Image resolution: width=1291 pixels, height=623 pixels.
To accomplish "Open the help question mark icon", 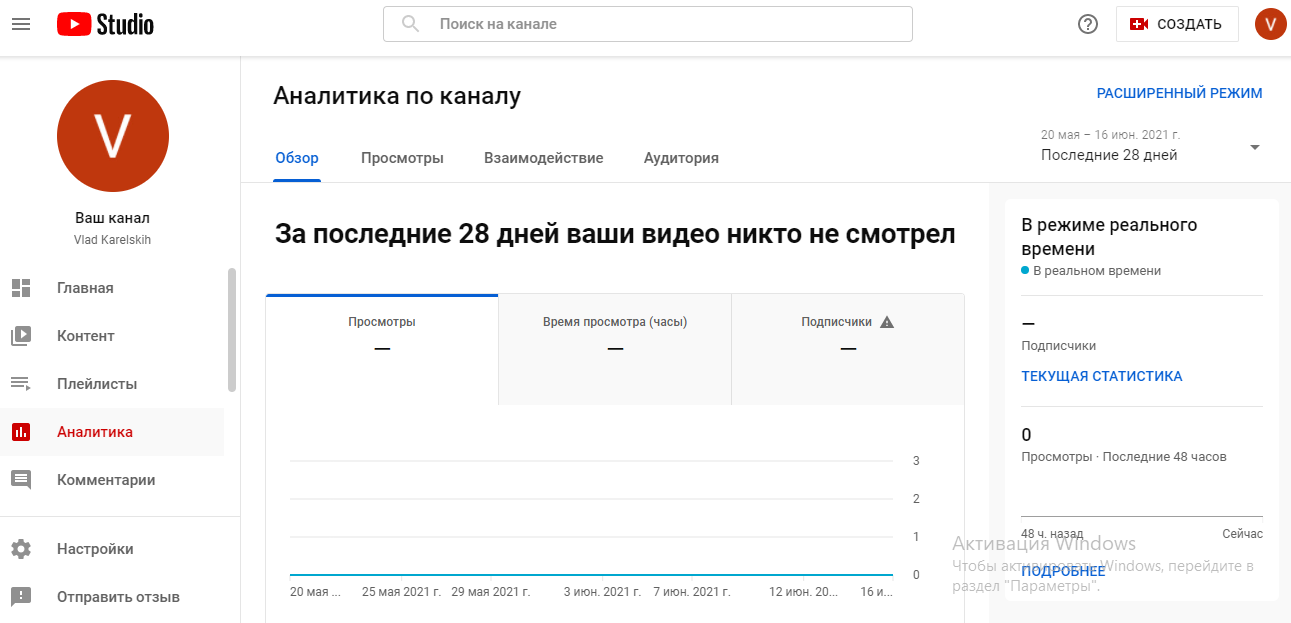I will click(1088, 24).
